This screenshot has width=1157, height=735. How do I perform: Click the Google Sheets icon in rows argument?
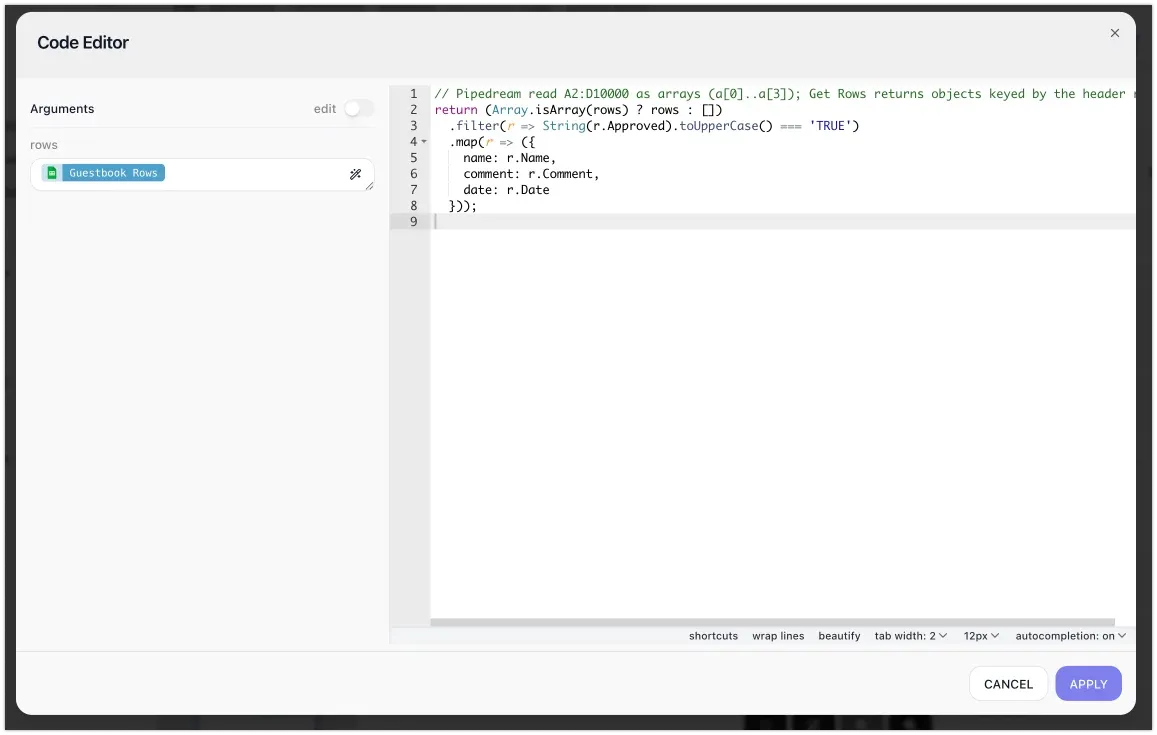(x=52, y=173)
